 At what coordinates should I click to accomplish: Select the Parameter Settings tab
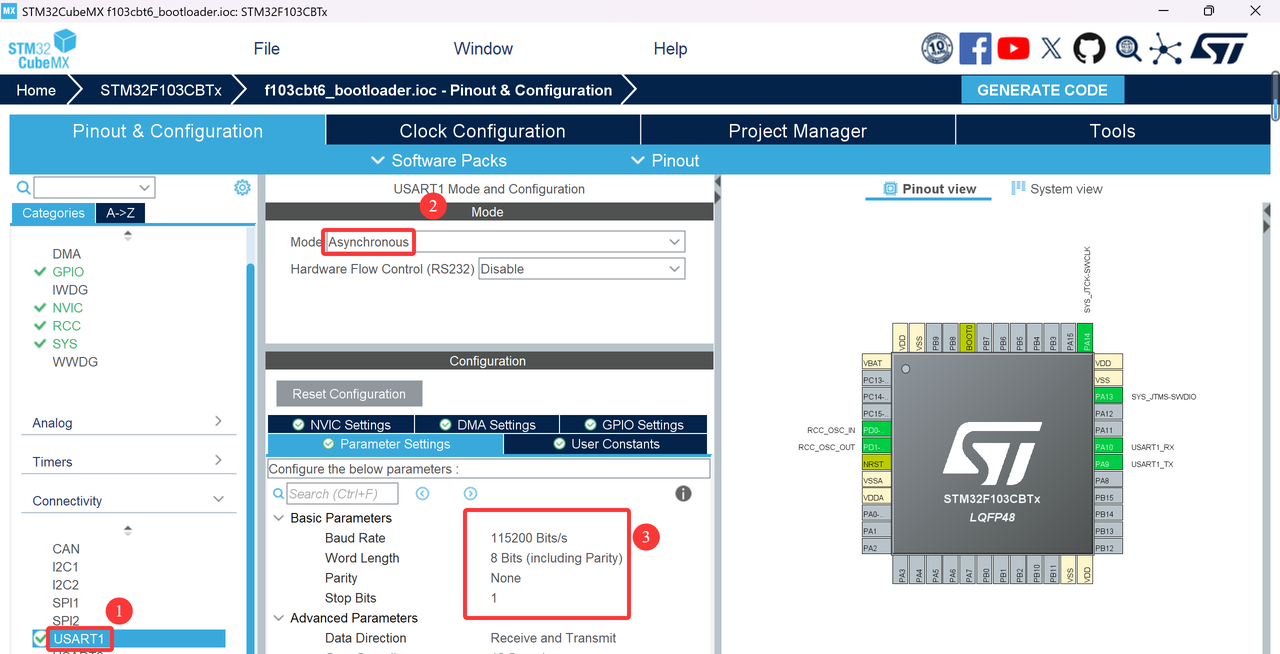tap(386, 444)
